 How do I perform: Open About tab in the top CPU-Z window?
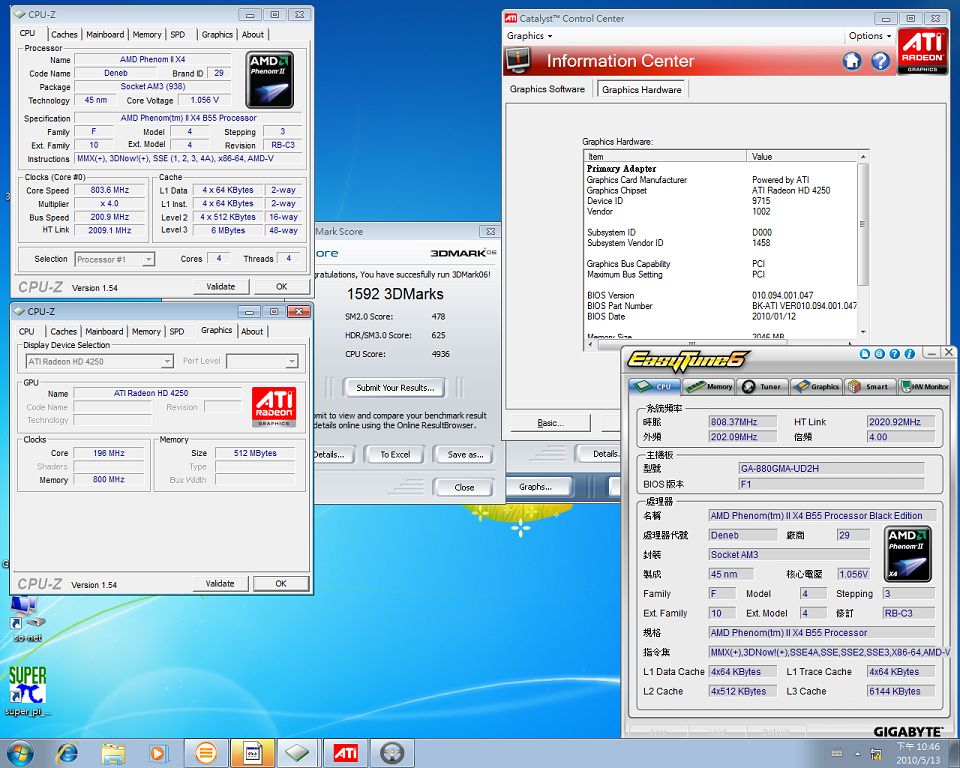click(x=253, y=34)
